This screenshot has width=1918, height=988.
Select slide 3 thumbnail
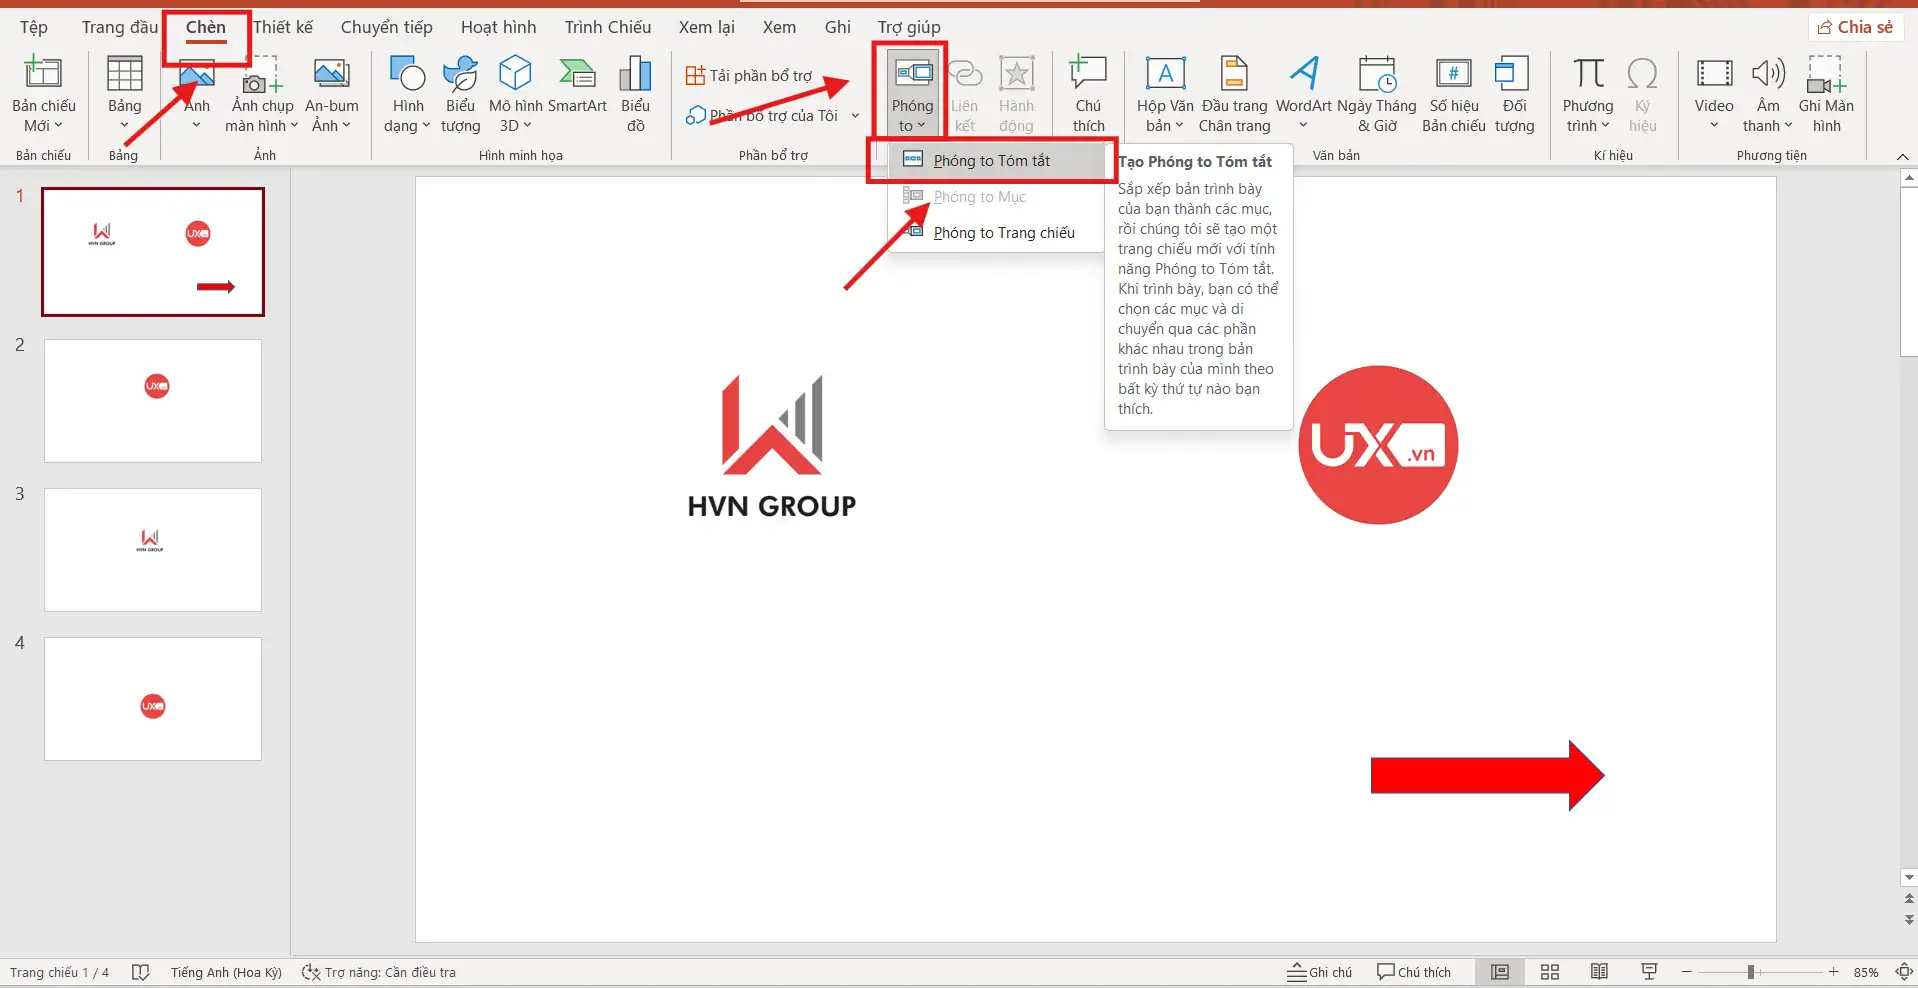coord(152,549)
